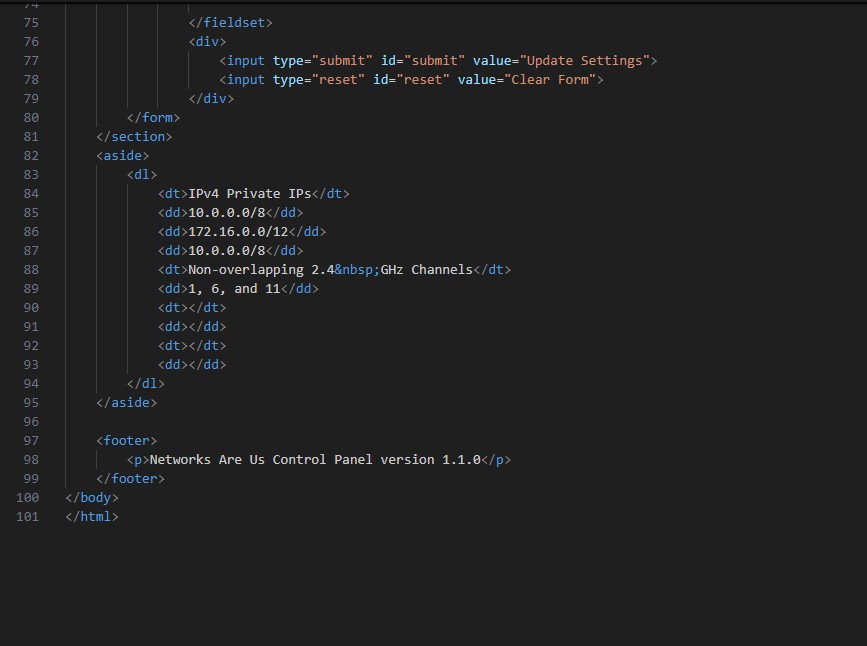The height and width of the screenshot is (646, 867).
Task: Click the closing dl tag
Action: 146,384
